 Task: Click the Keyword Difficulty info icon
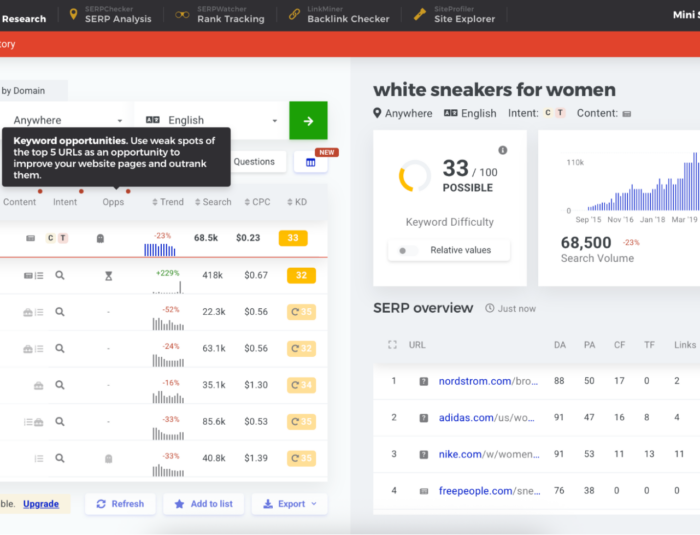pyautogui.click(x=503, y=150)
